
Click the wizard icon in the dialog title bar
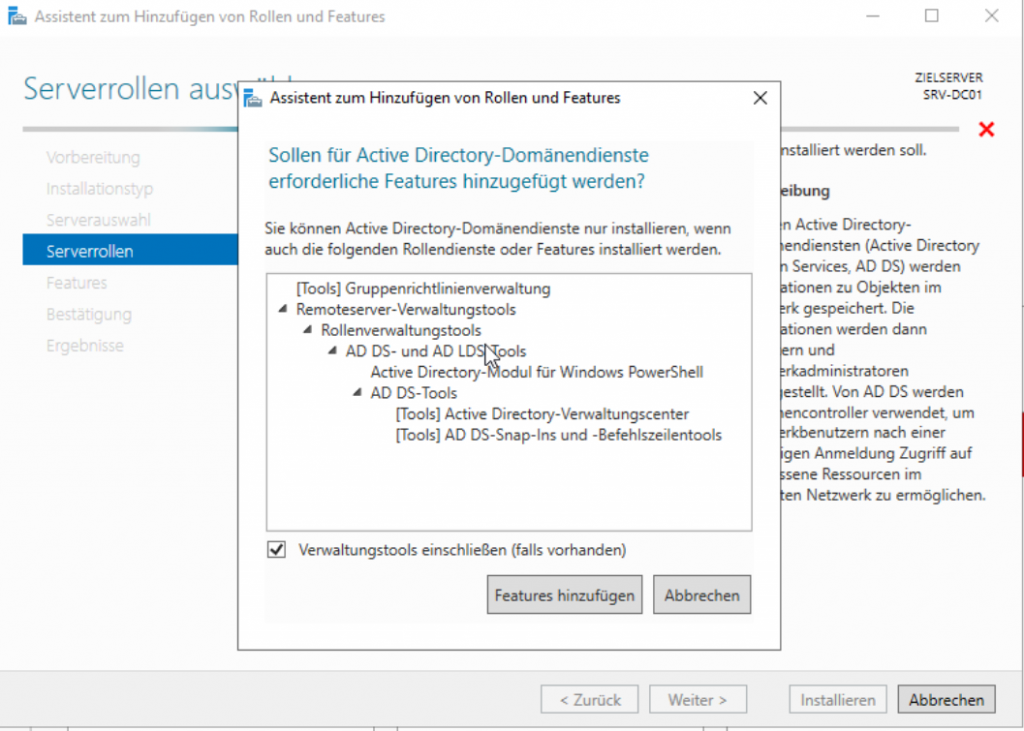pos(254,98)
